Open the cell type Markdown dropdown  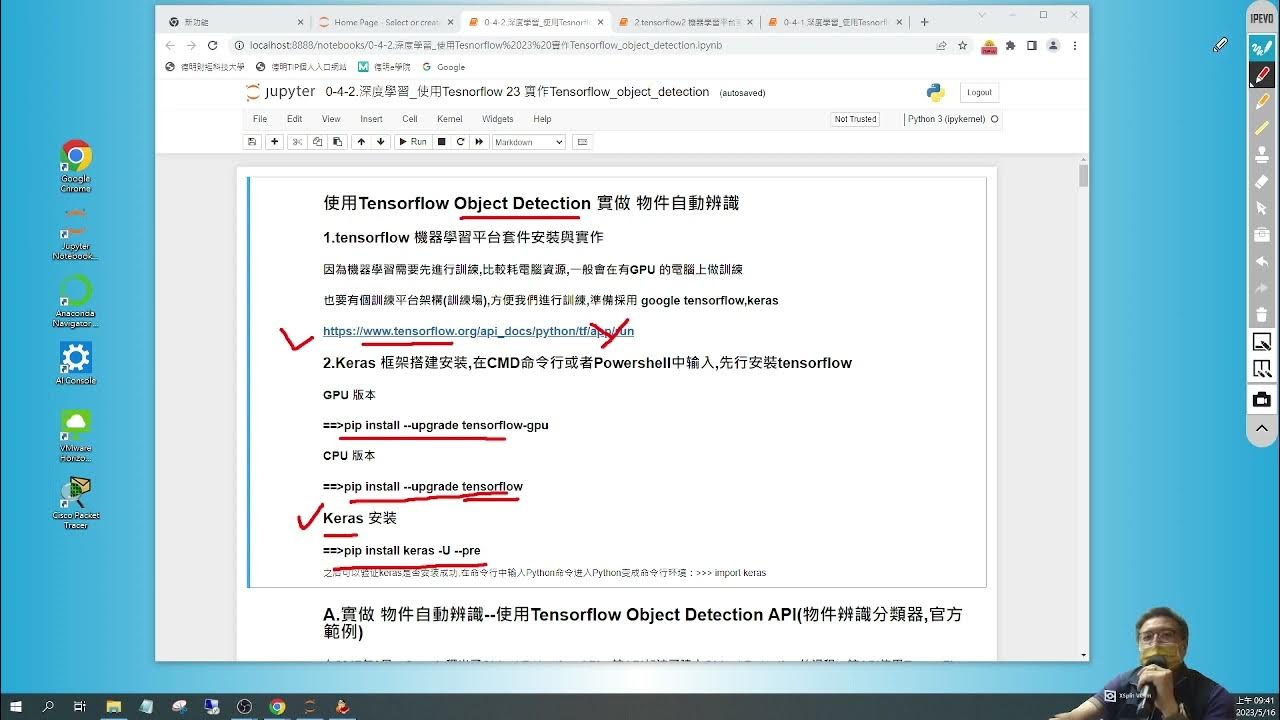529,142
